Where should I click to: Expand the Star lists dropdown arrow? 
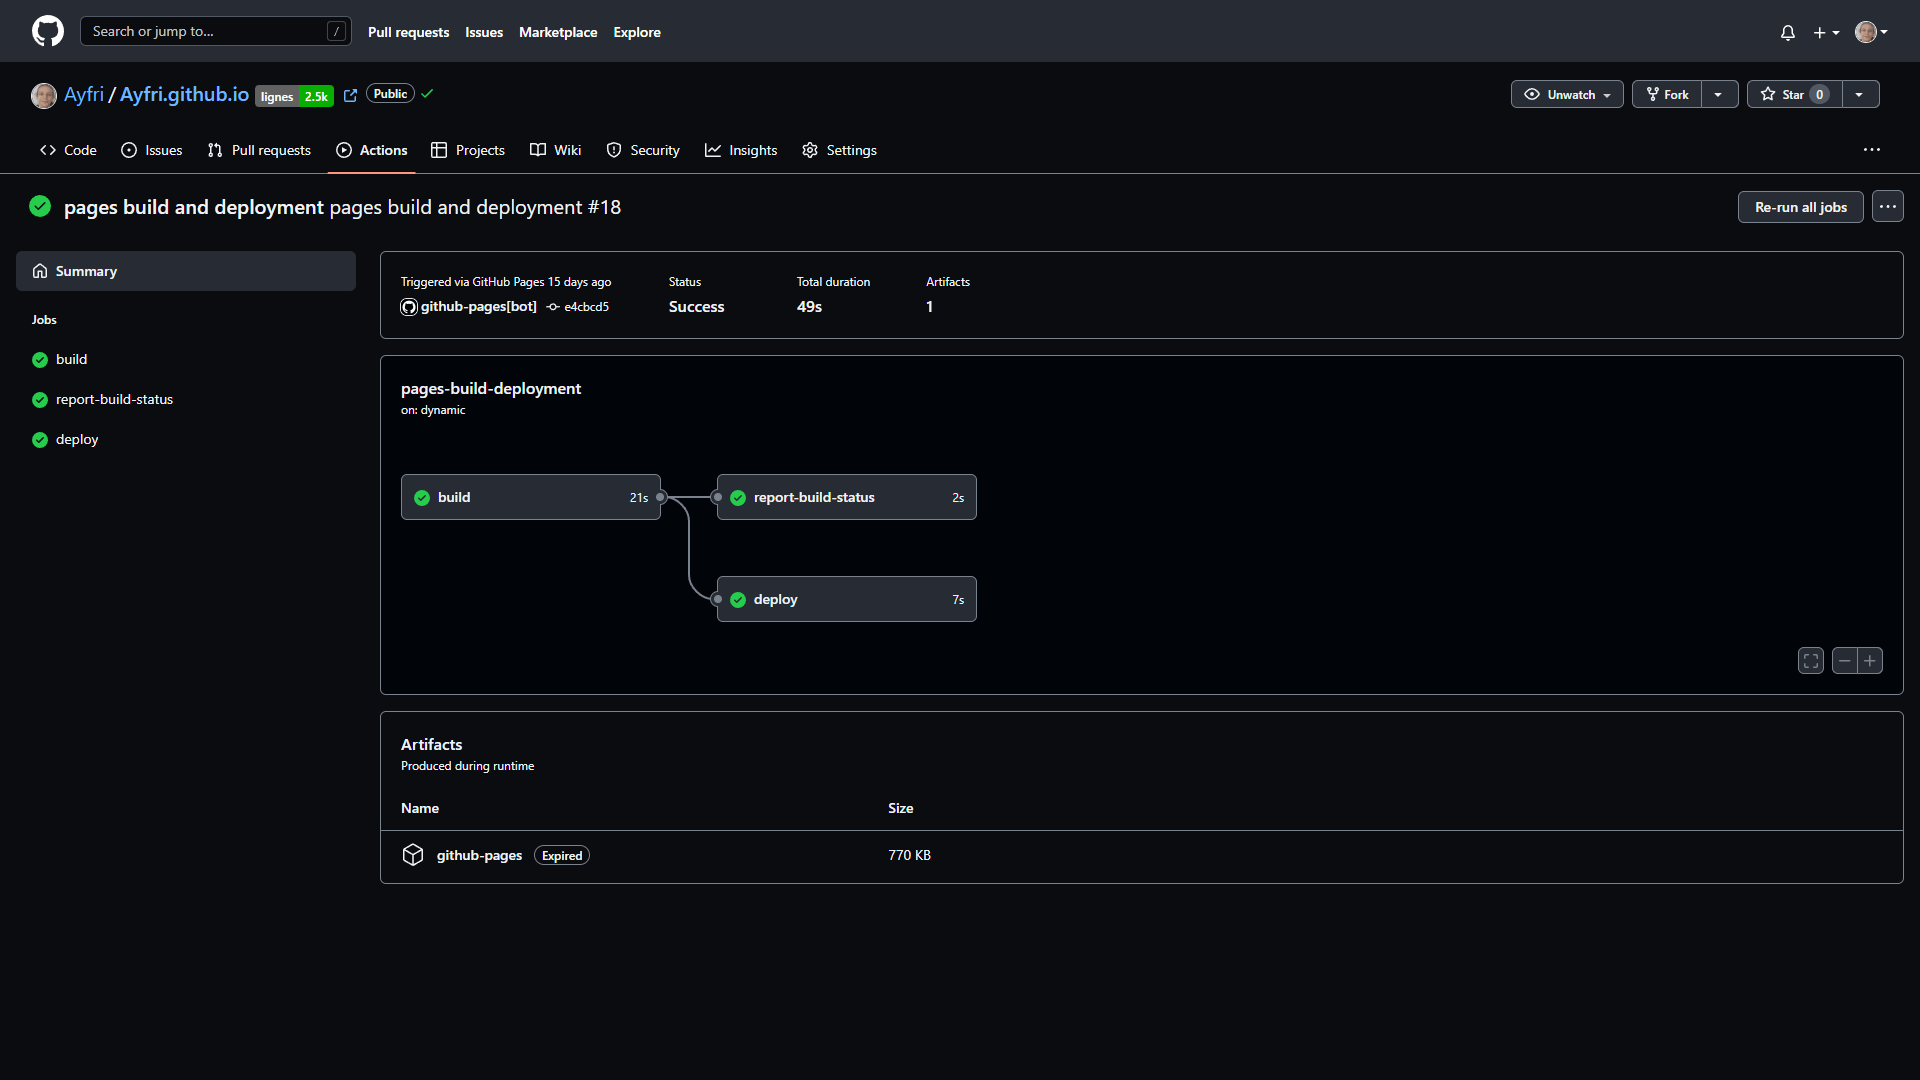click(1860, 94)
